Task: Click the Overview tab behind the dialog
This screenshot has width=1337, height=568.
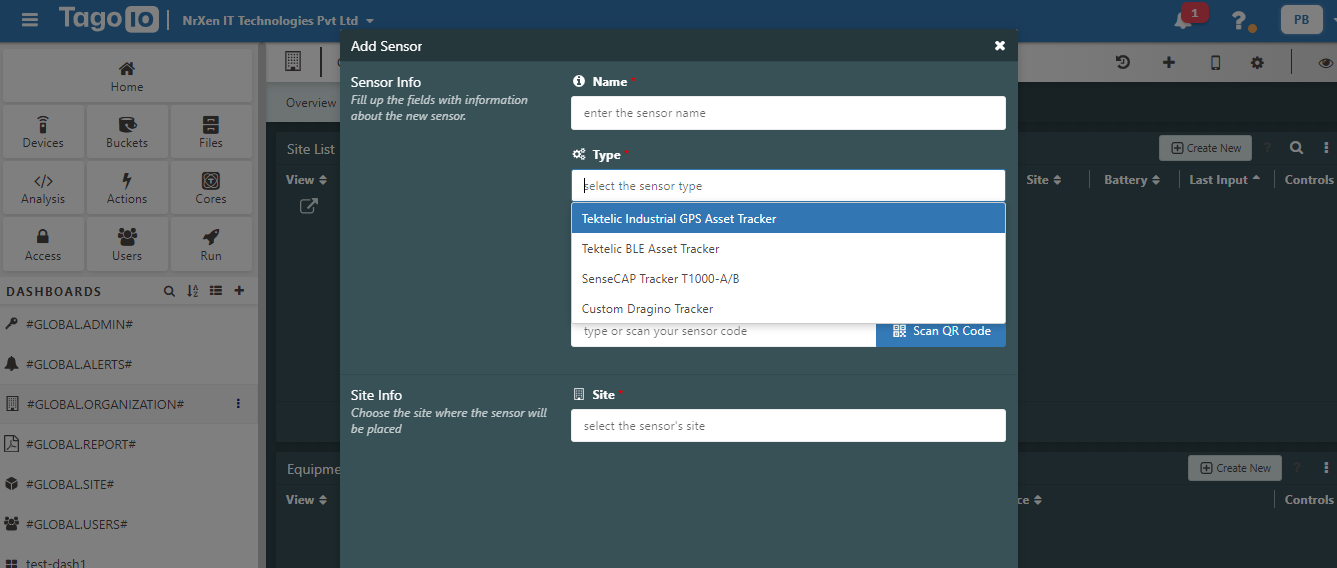Action: pyautogui.click(x=310, y=103)
